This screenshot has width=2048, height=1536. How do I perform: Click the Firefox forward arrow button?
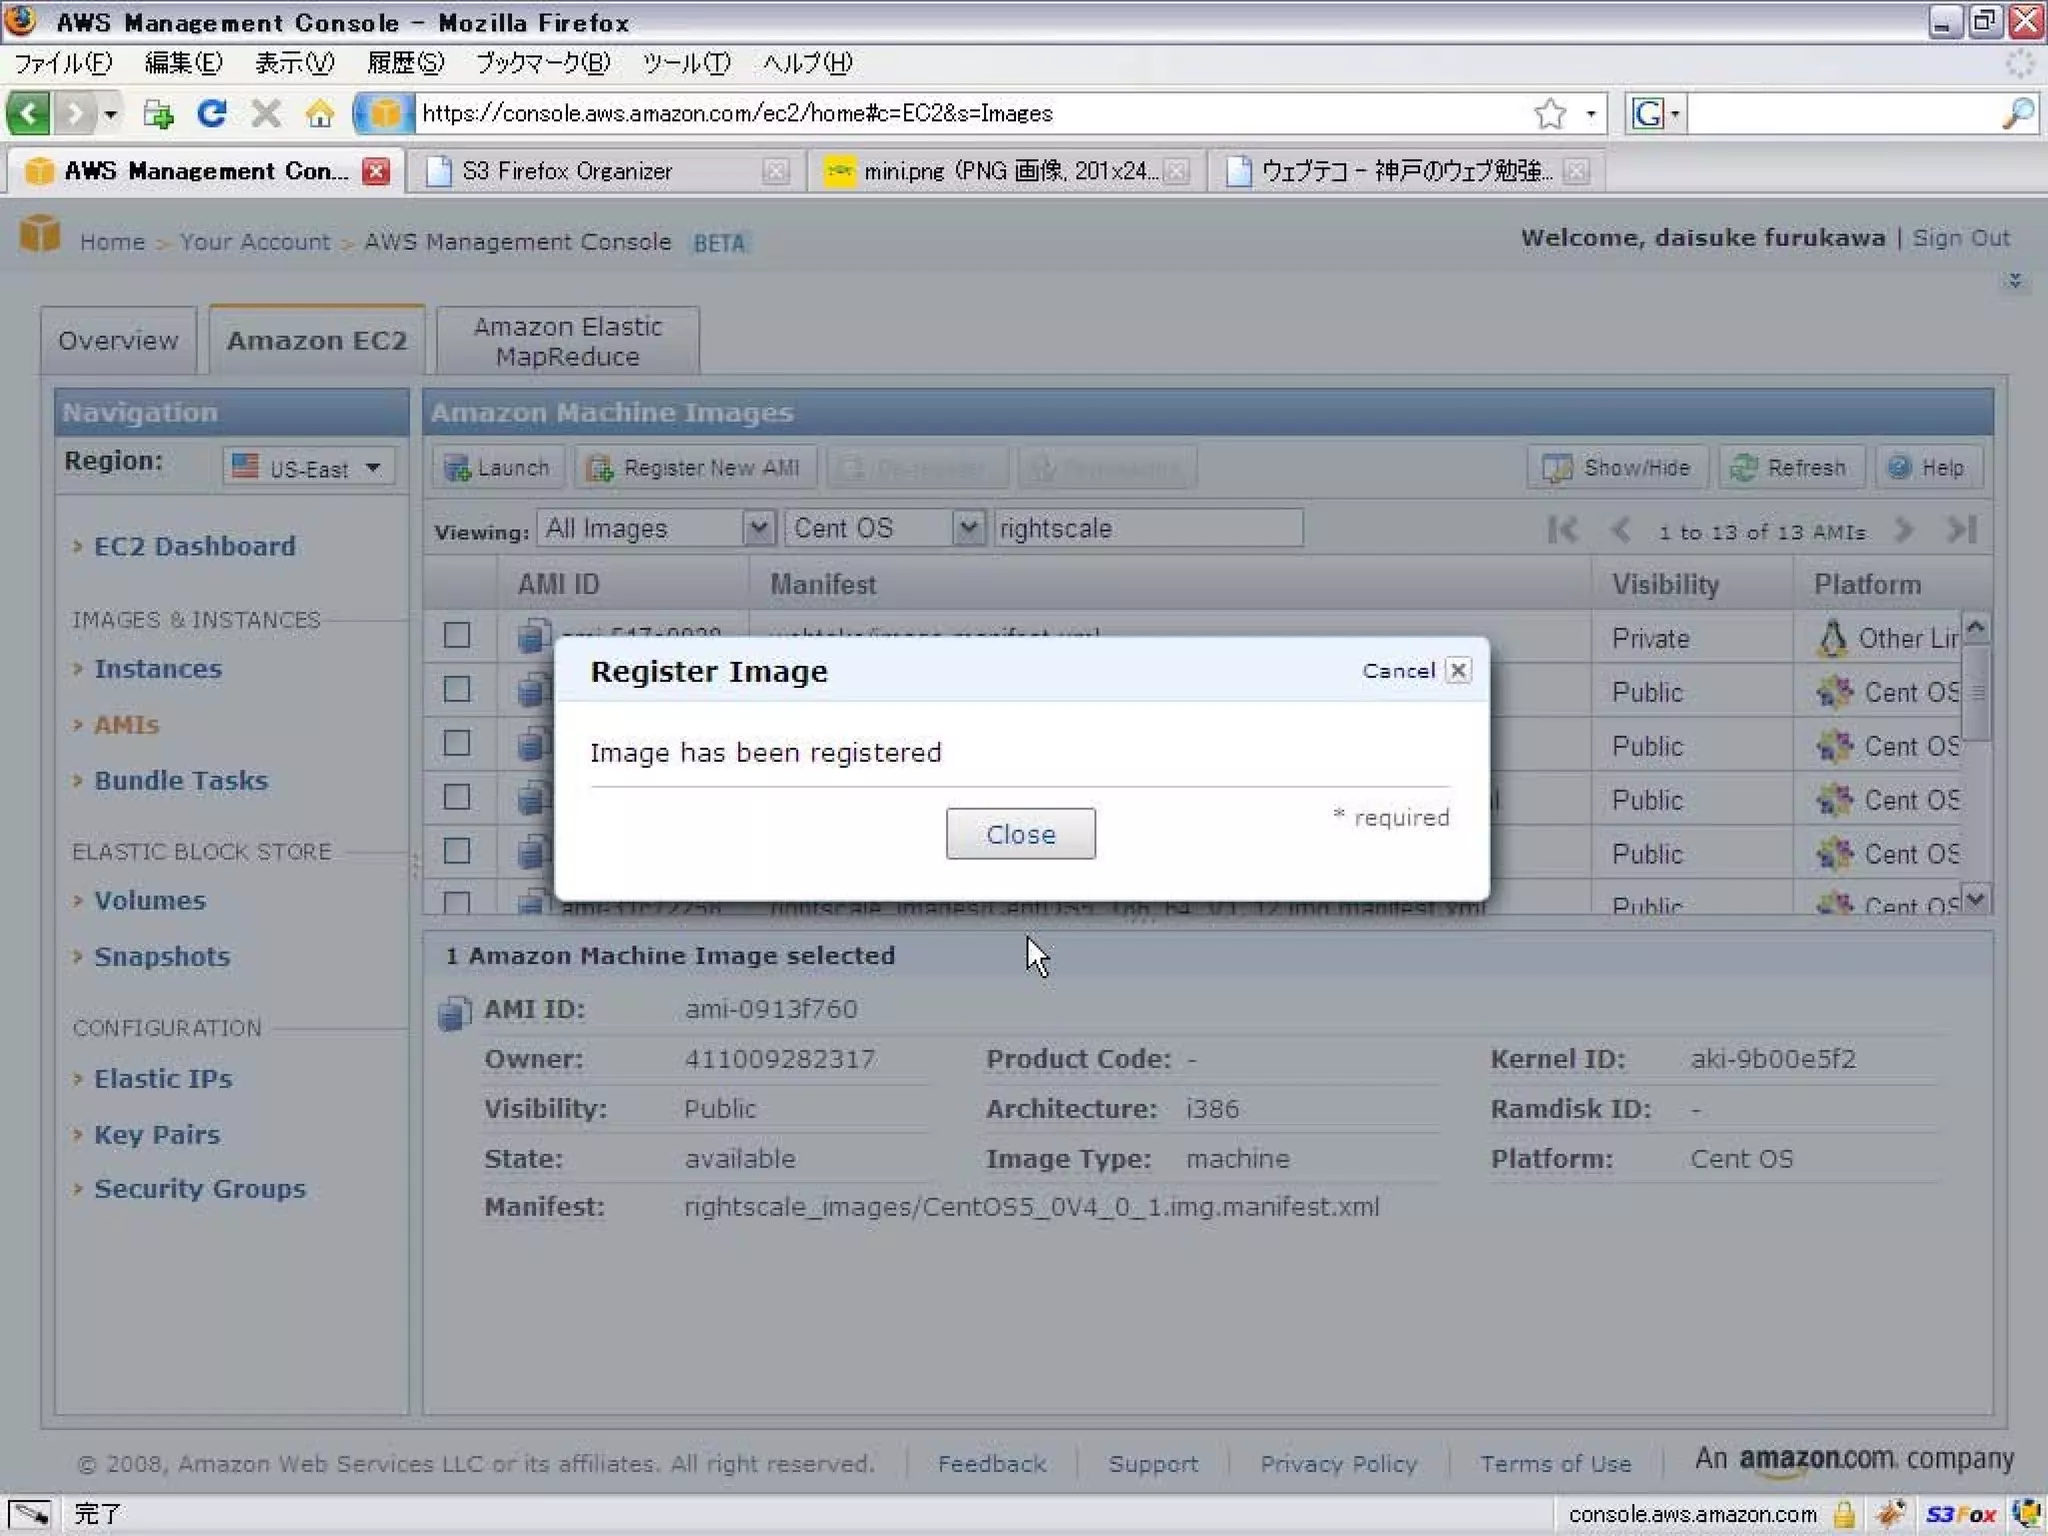tap(74, 113)
